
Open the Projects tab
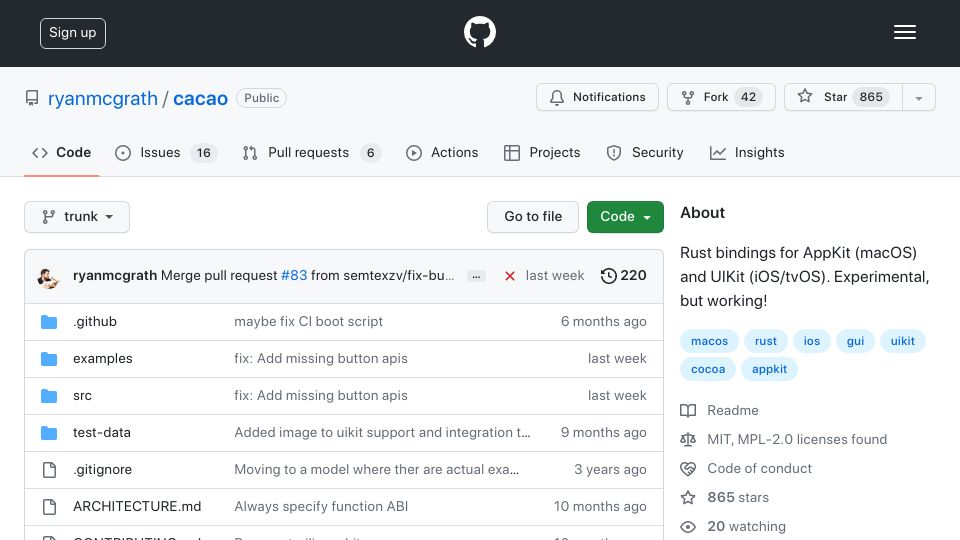[x=542, y=152]
